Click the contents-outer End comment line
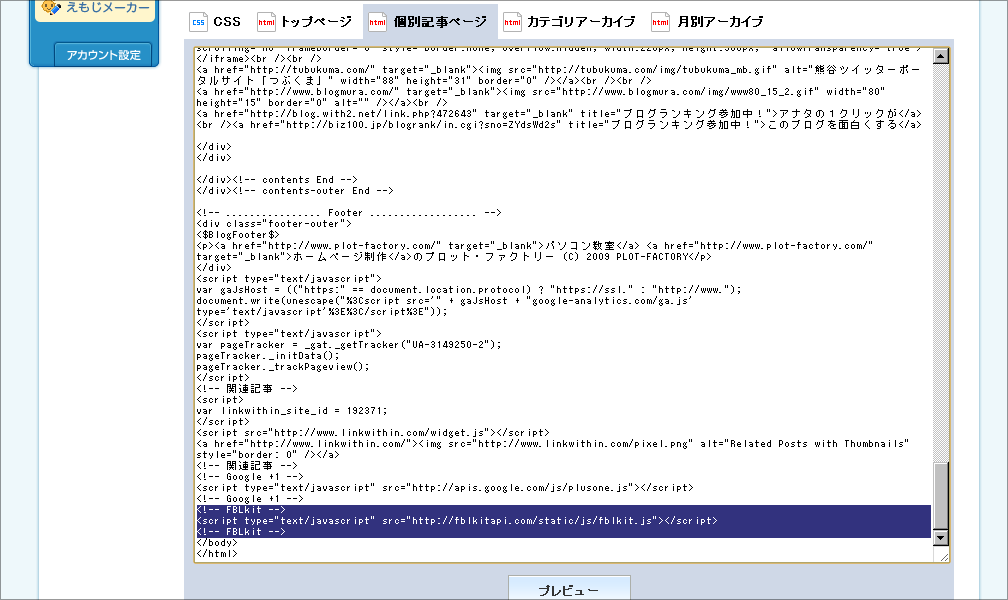 294,191
